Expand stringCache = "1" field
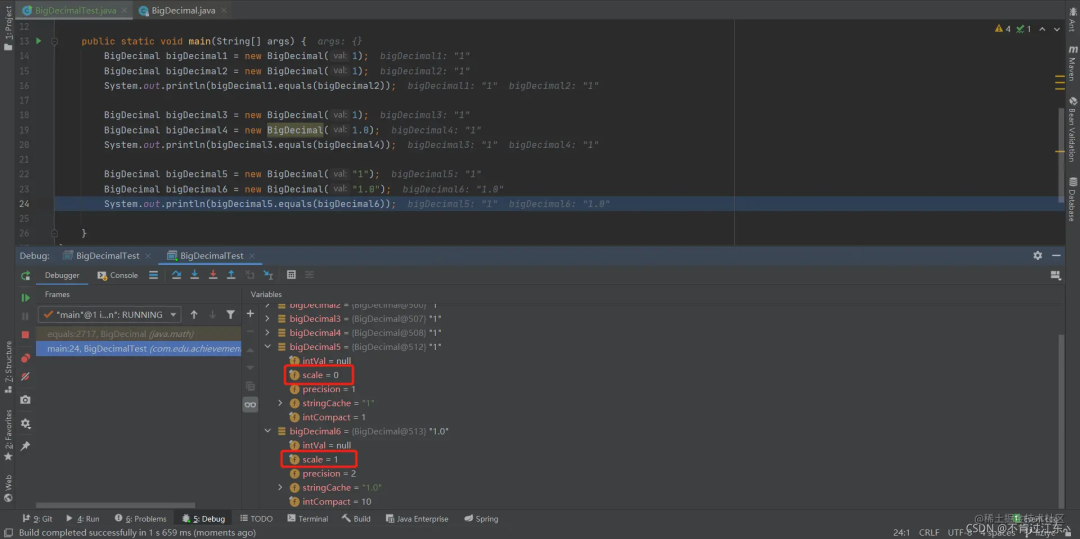 point(280,403)
